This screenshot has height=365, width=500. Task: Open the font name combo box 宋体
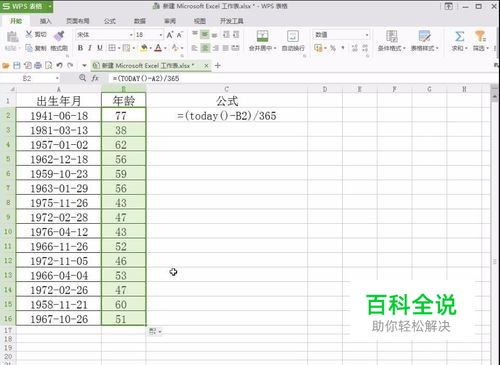coord(104,35)
